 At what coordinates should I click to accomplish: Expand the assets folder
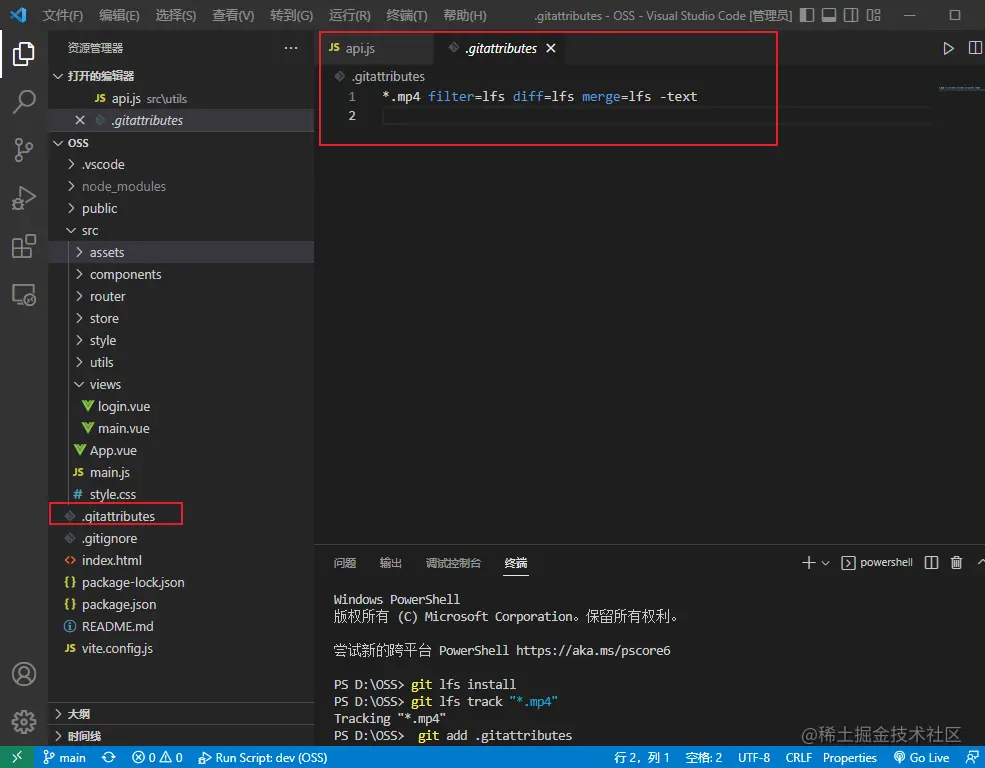(x=181, y=252)
